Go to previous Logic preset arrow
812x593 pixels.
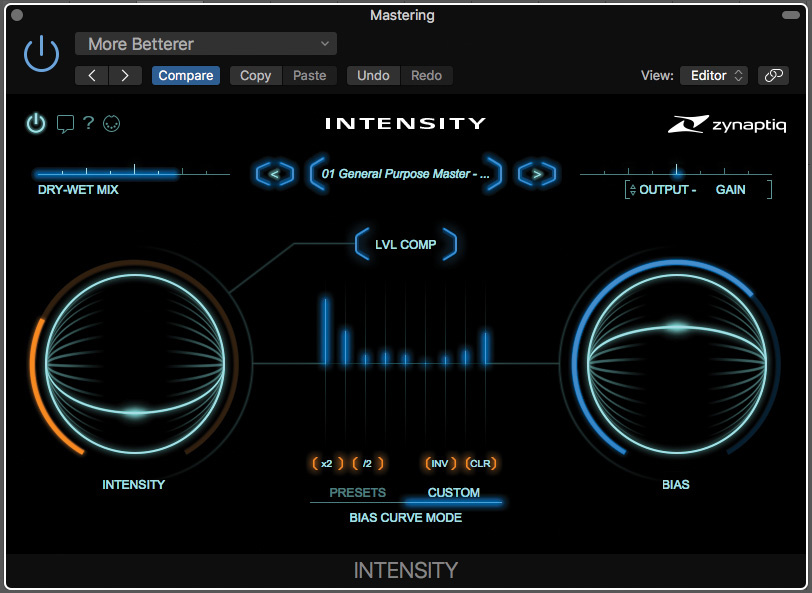(x=92, y=76)
